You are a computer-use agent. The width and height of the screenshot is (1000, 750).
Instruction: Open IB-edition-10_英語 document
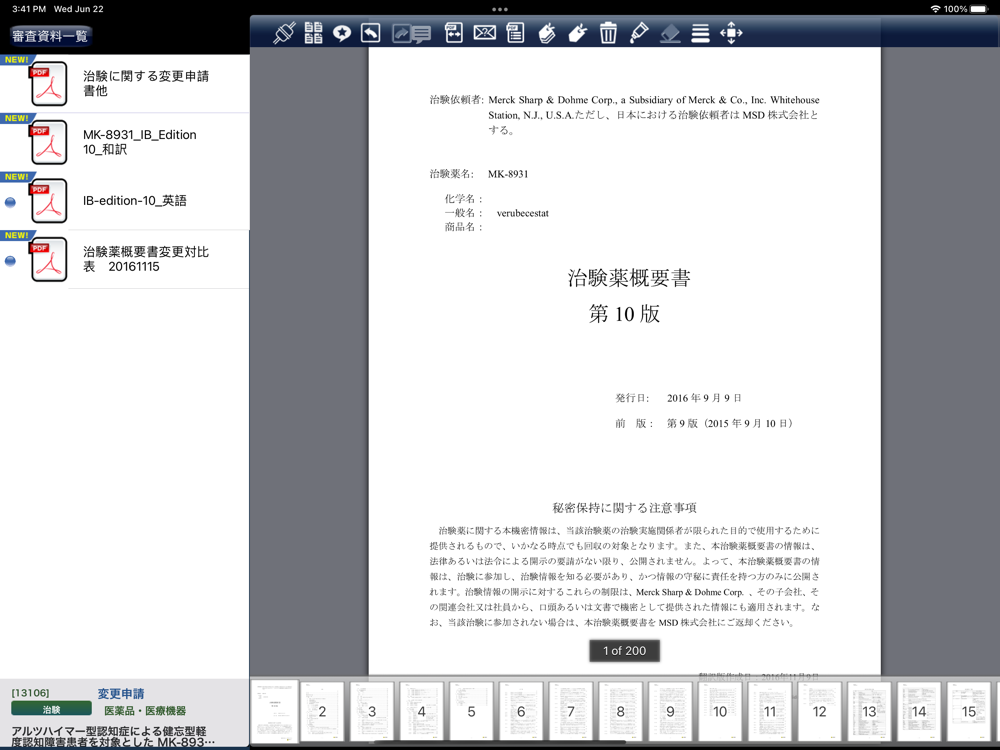[124, 201]
